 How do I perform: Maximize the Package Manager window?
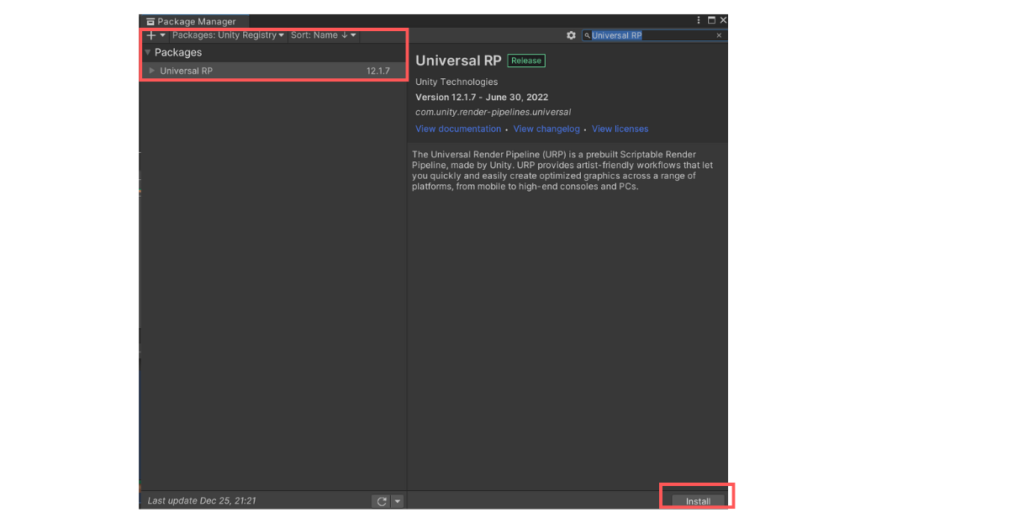tap(711, 20)
